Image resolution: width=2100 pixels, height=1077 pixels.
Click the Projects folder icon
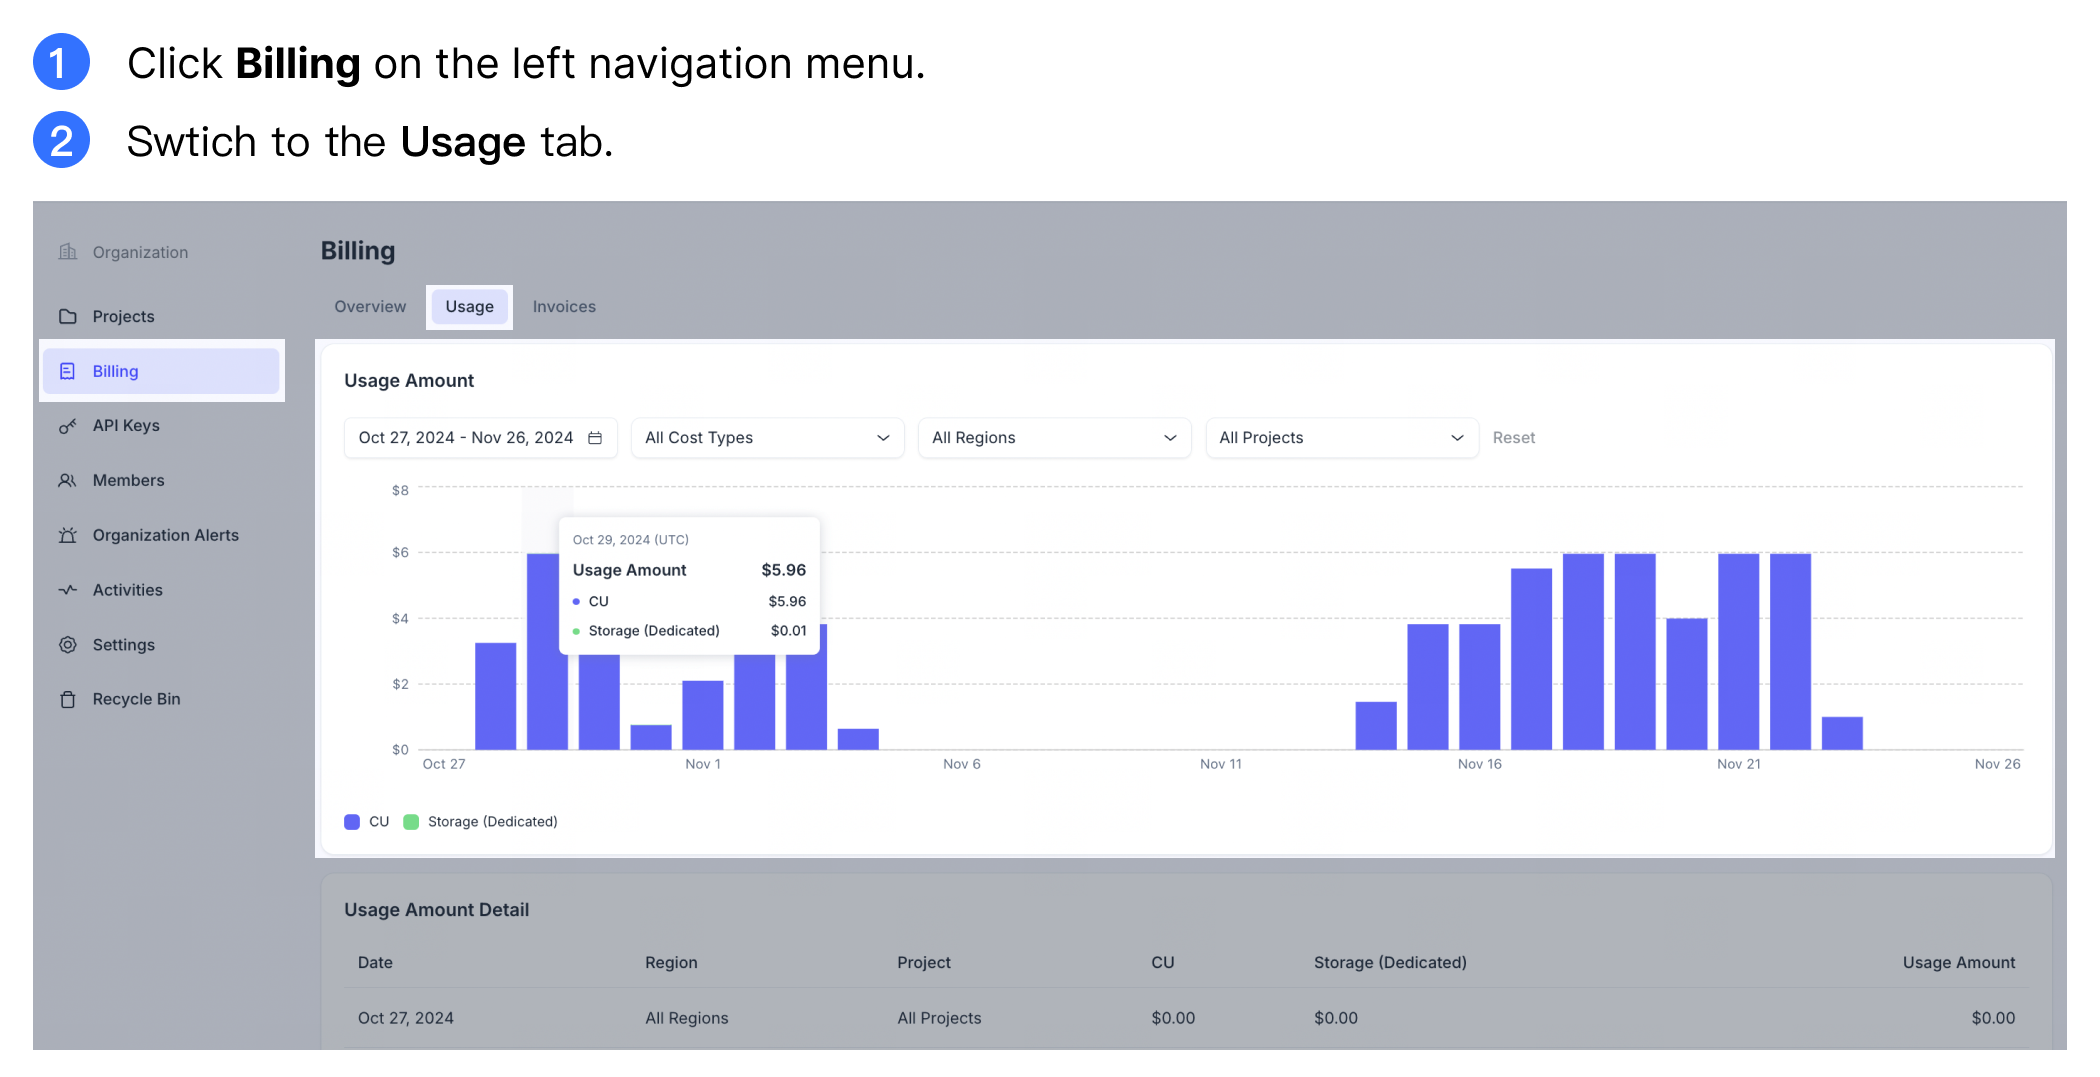[x=68, y=316]
